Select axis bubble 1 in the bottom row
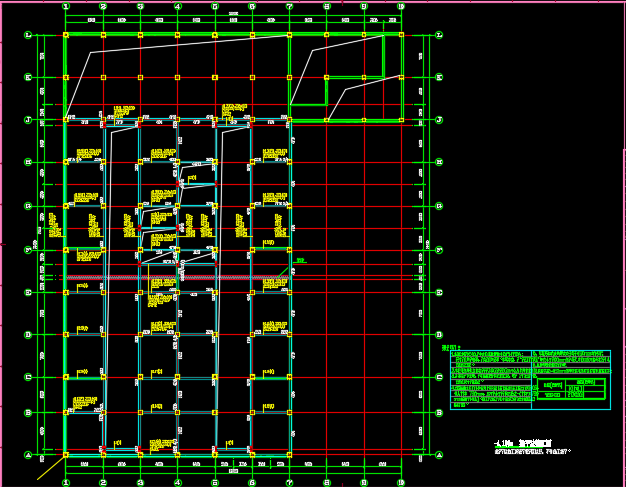 [x=66, y=482]
